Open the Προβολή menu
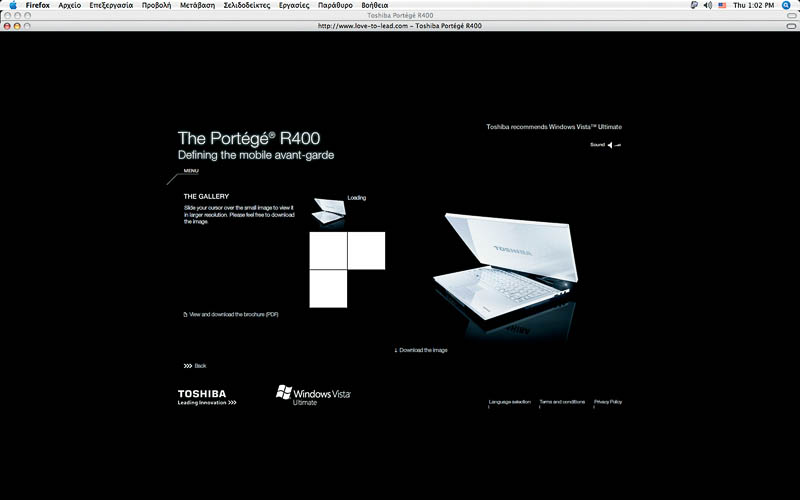 [156, 5]
